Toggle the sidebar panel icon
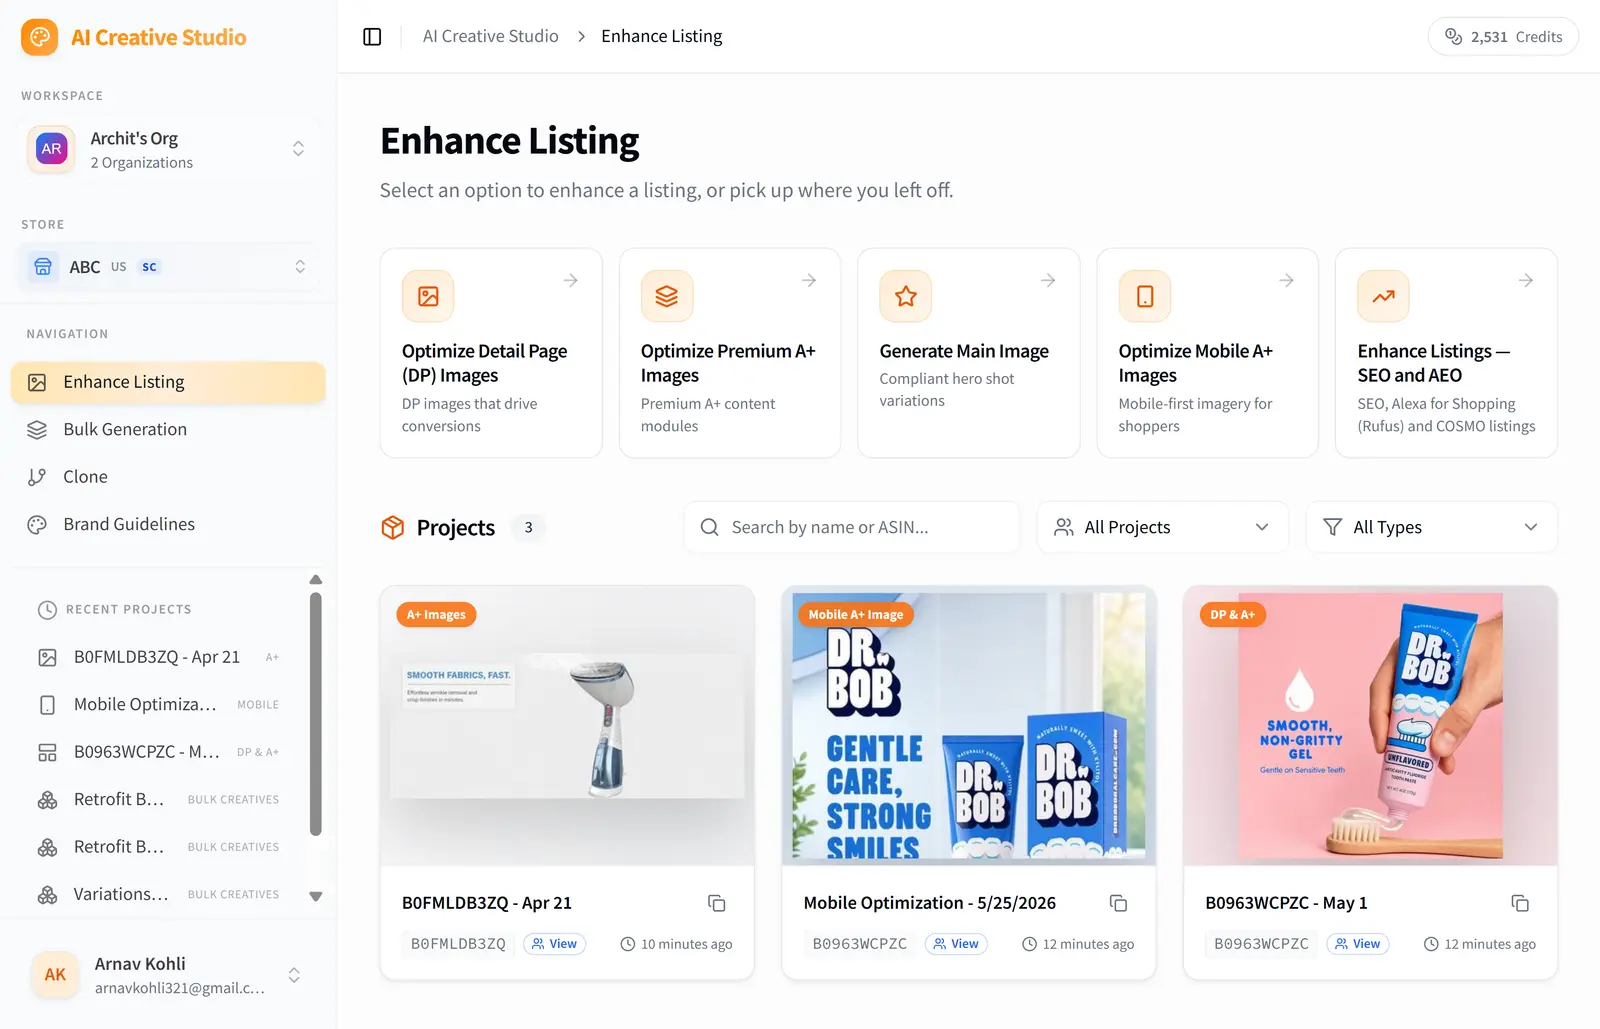The height and width of the screenshot is (1029, 1600). (372, 37)
